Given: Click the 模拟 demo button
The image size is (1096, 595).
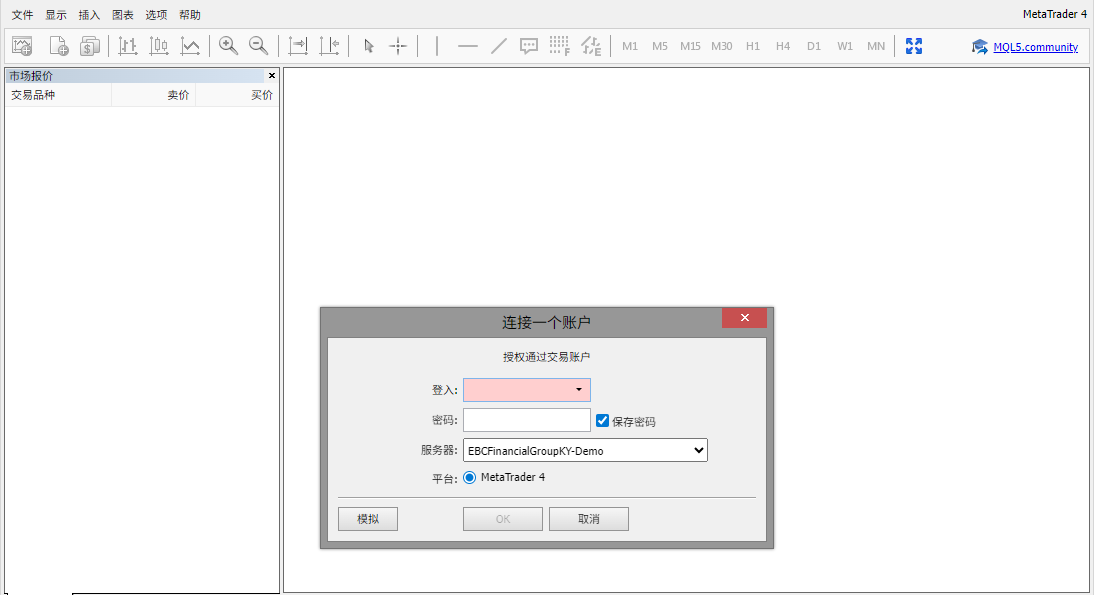Looking at the screenshot, I should pyautogui.click(x=368, y=519).
